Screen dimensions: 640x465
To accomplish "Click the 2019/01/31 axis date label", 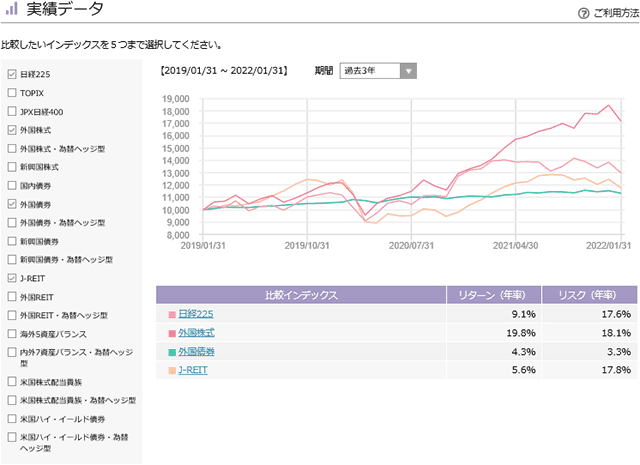I will tap(203, 246).
